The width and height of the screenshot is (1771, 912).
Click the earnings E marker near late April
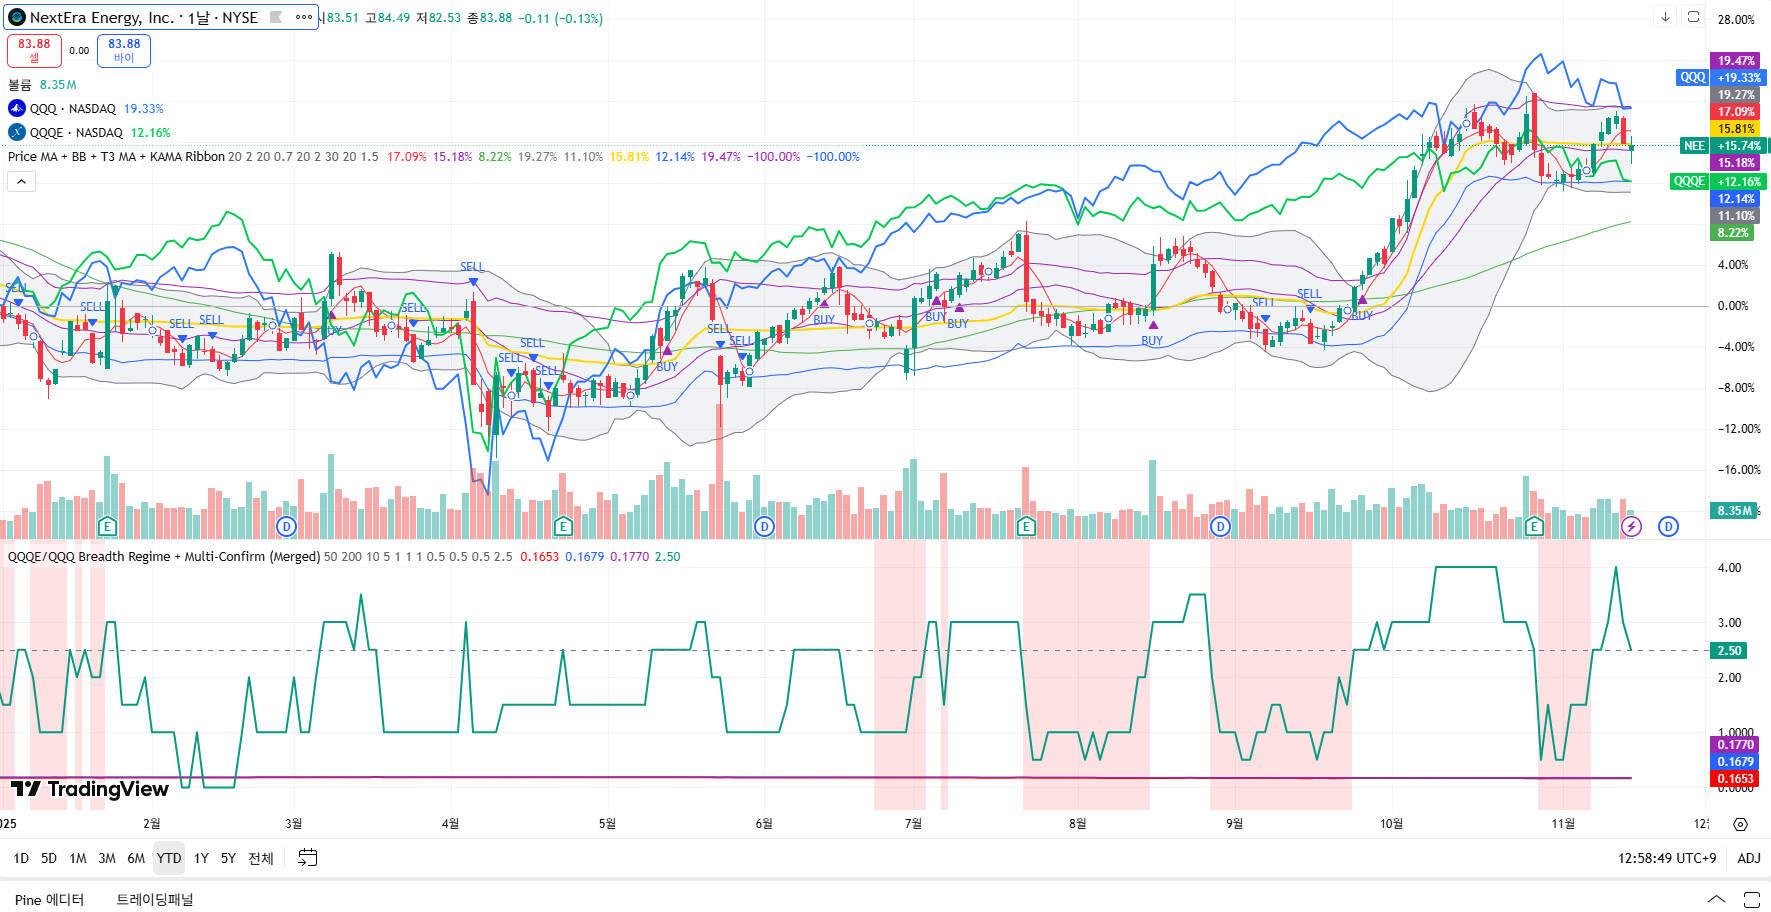(563, 526)
